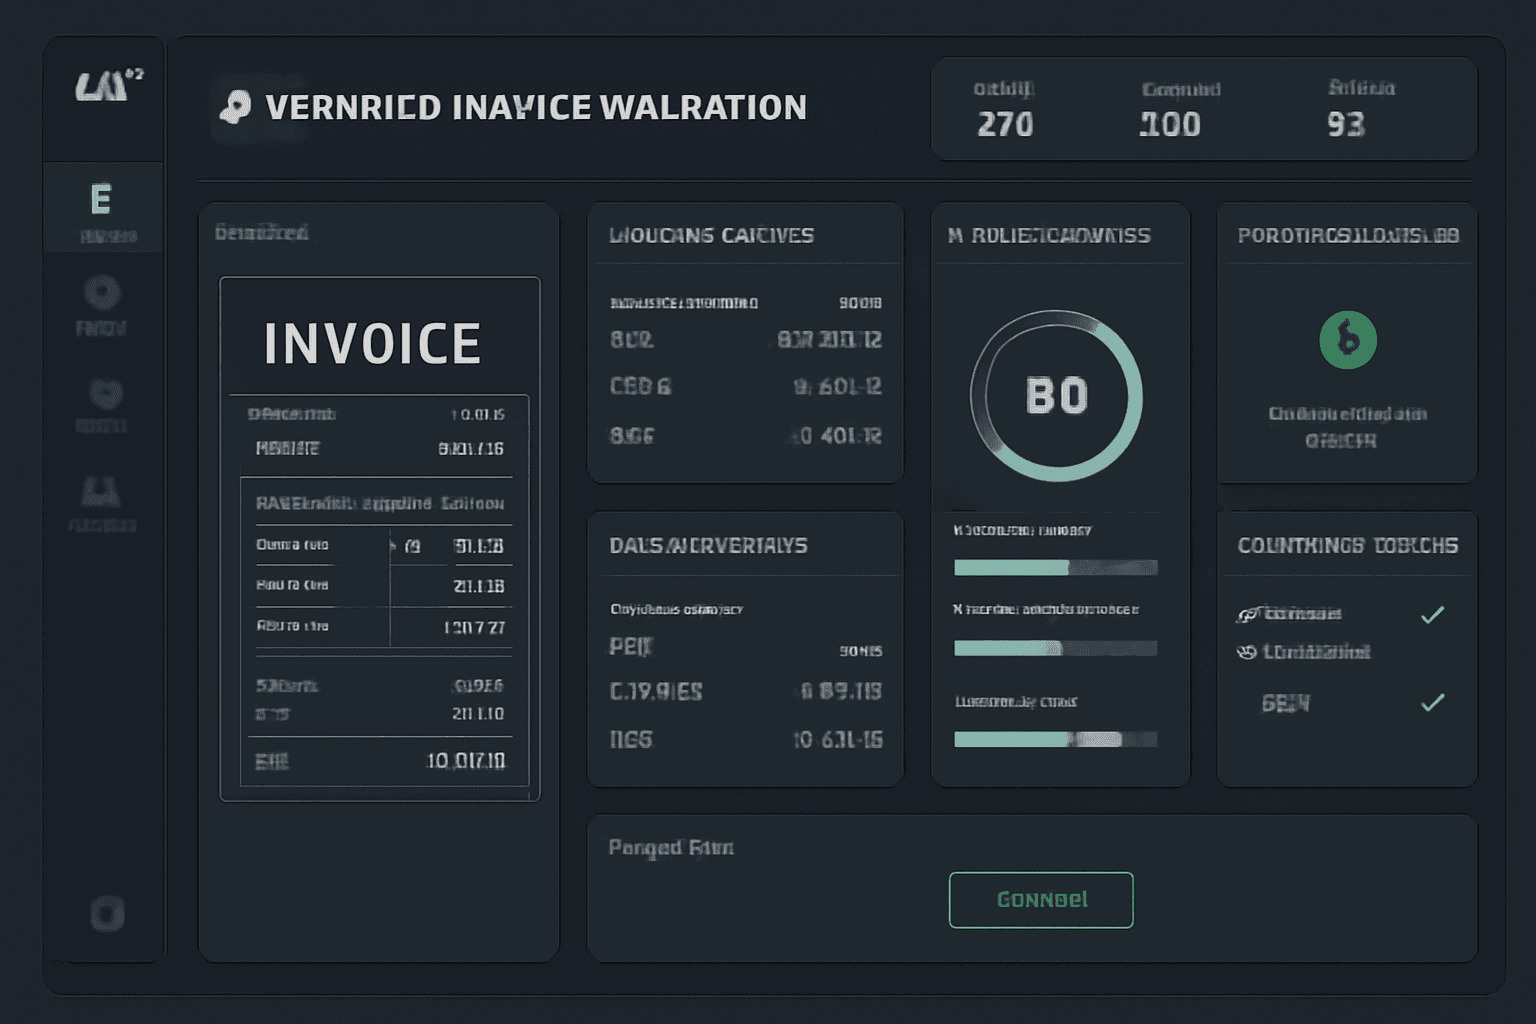
Task: Click the icon beside the Vernried Inavice title
Action: (x=235, y=107)
